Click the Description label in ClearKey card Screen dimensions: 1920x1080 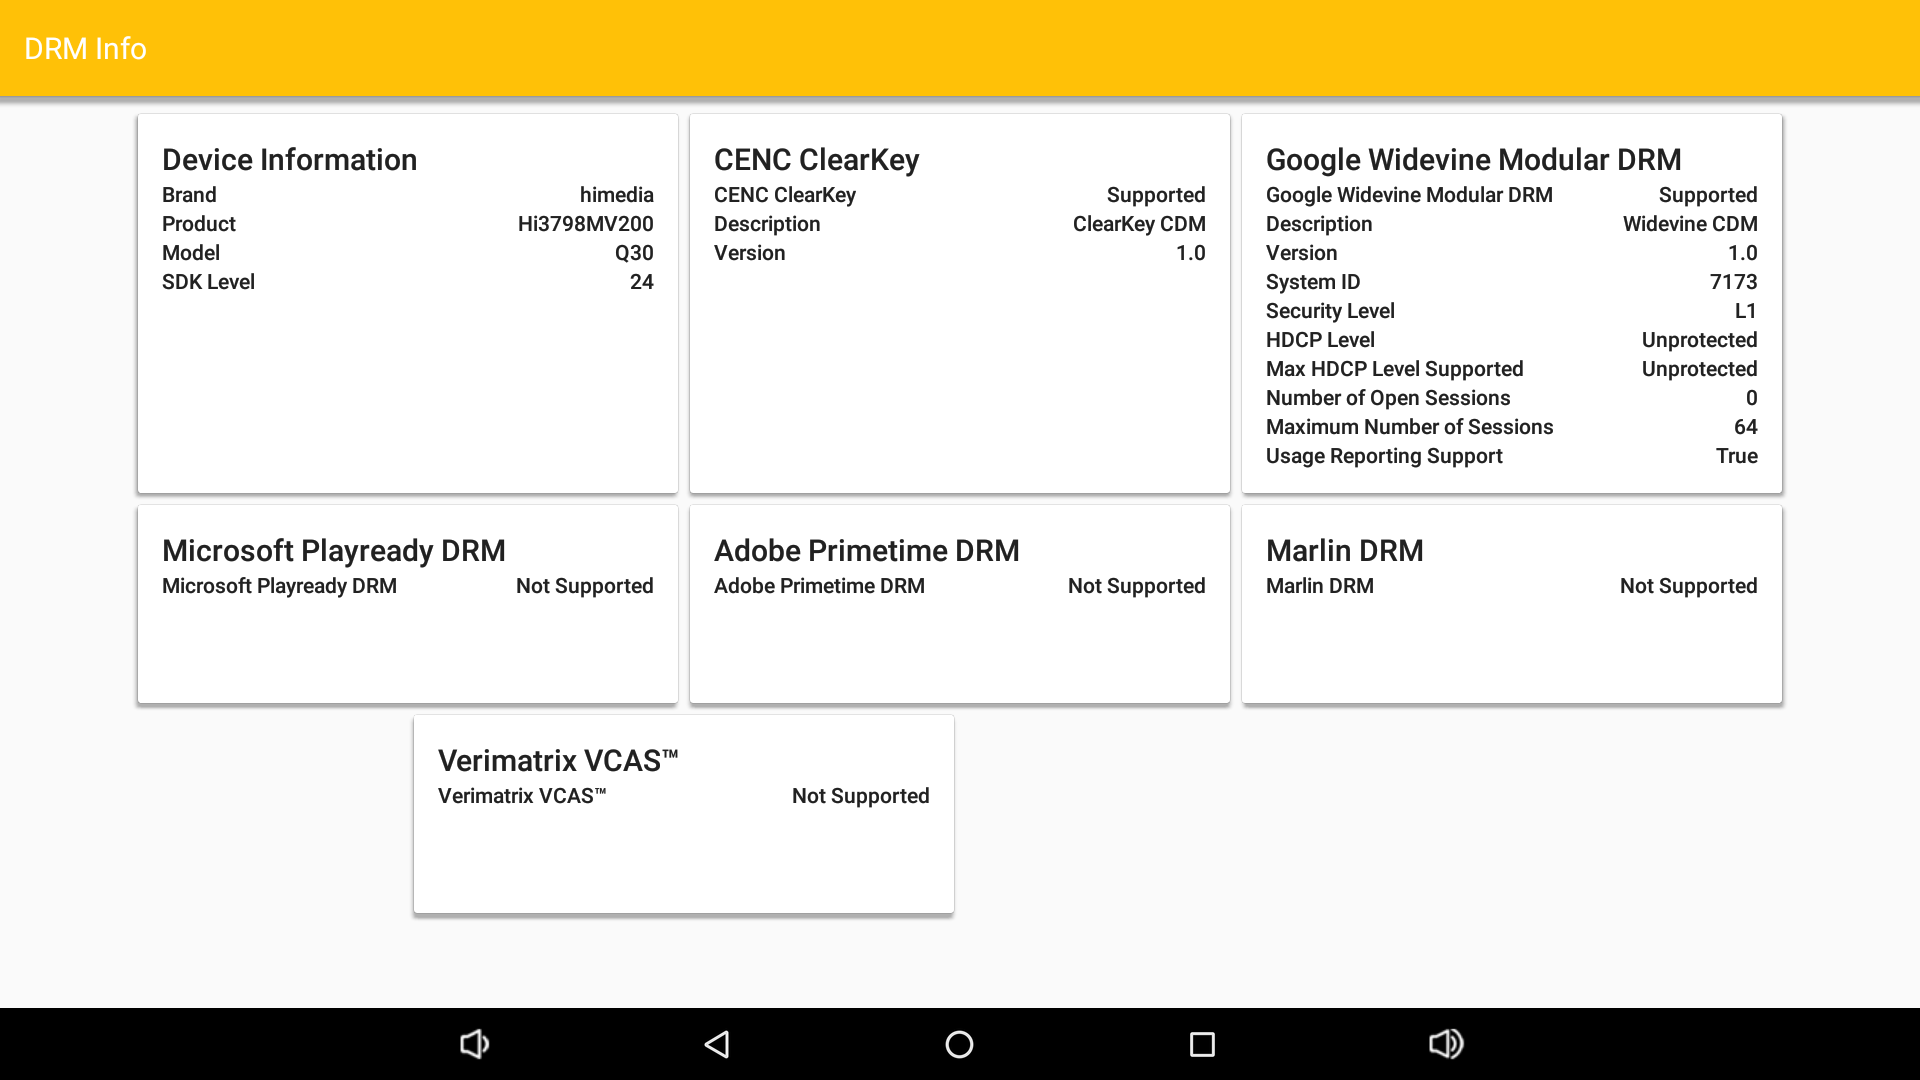pyautogui.click(x=767, y=224)
